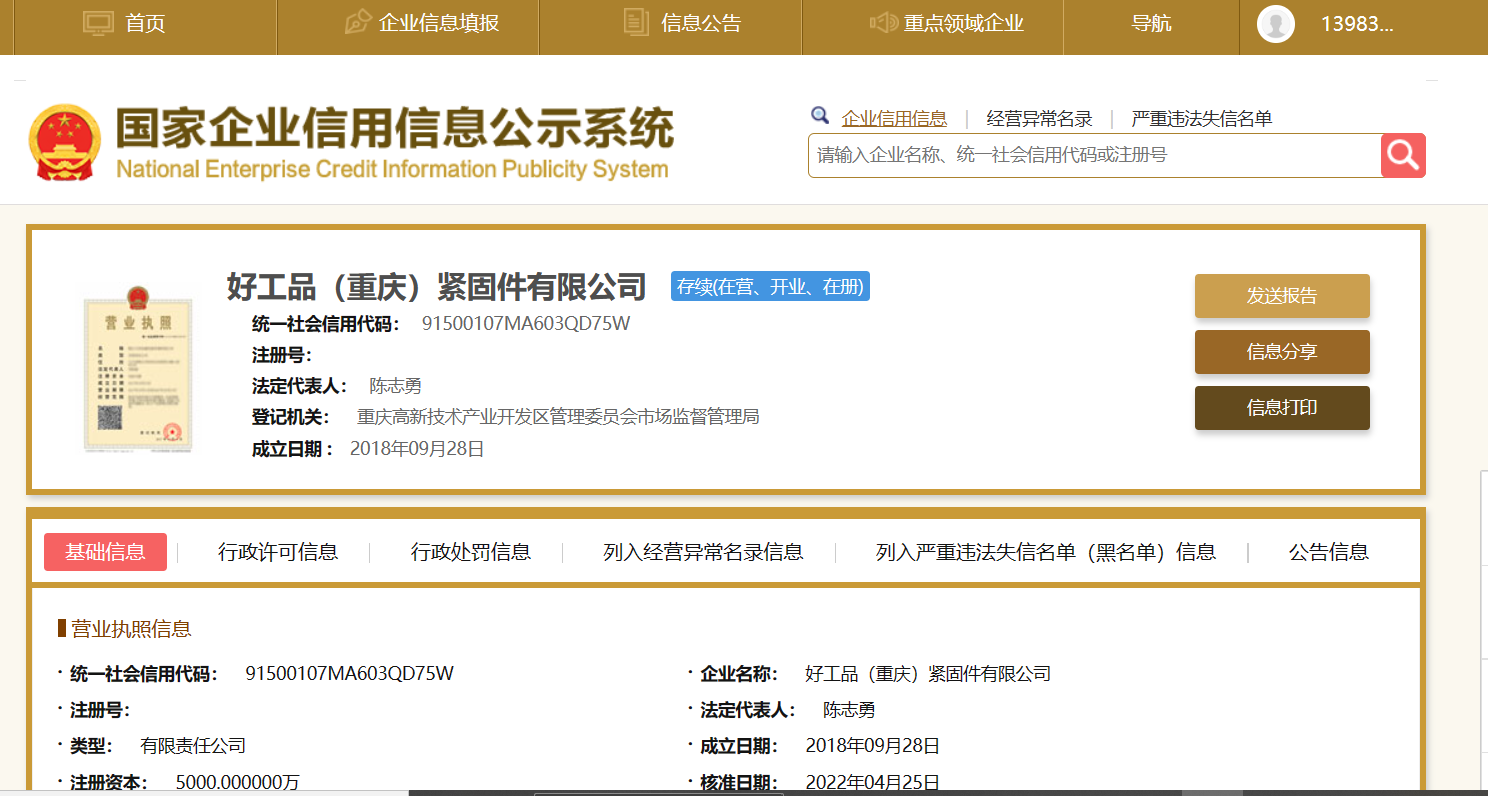Screen dimensions: 1488x796
Task: Open the 导航 menu
Action: coord(1151,23)
